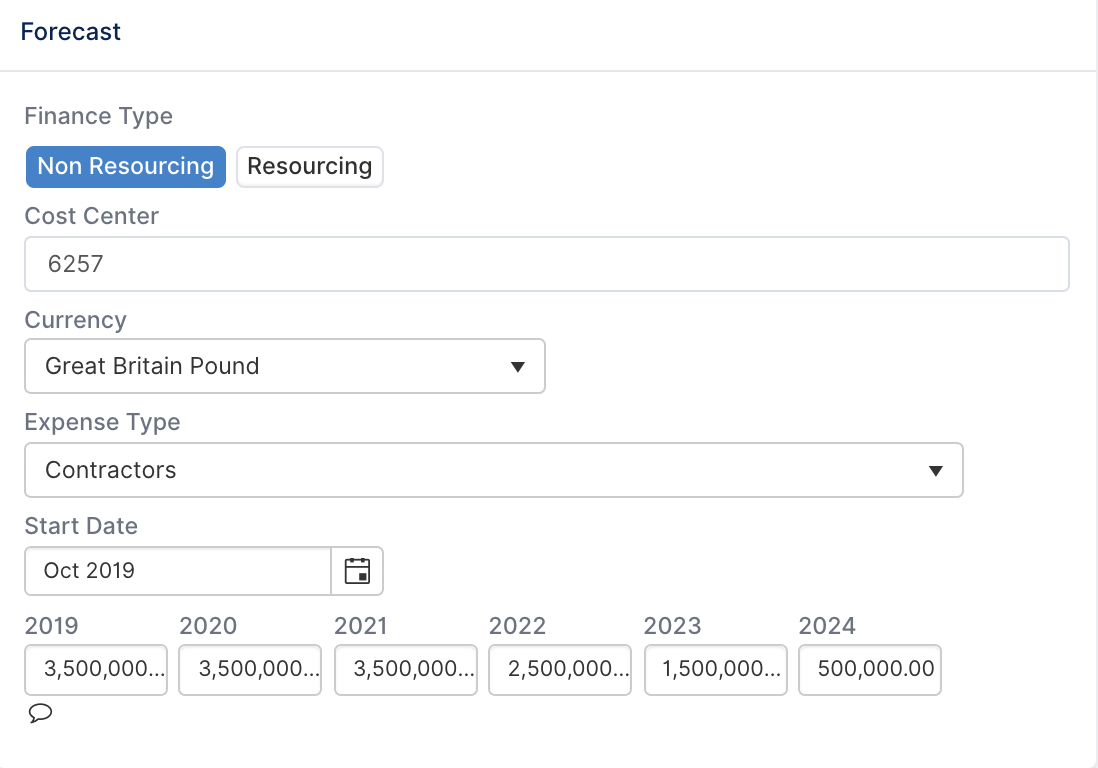Screen dimensions: 1098x768
Task: Click the Forecast panel heading
Action: [x=71, y=32]
